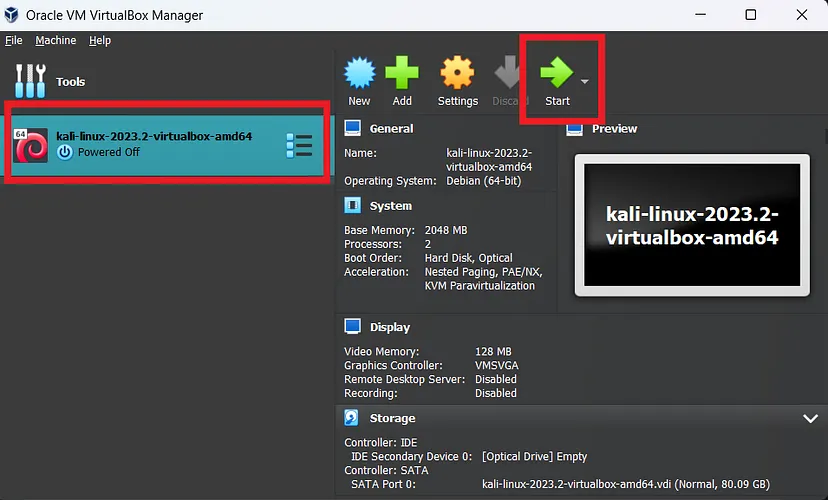This screenshot has height=500, width=828.
Task: Click the Recording Disabled value
Action: pos(496,393)
